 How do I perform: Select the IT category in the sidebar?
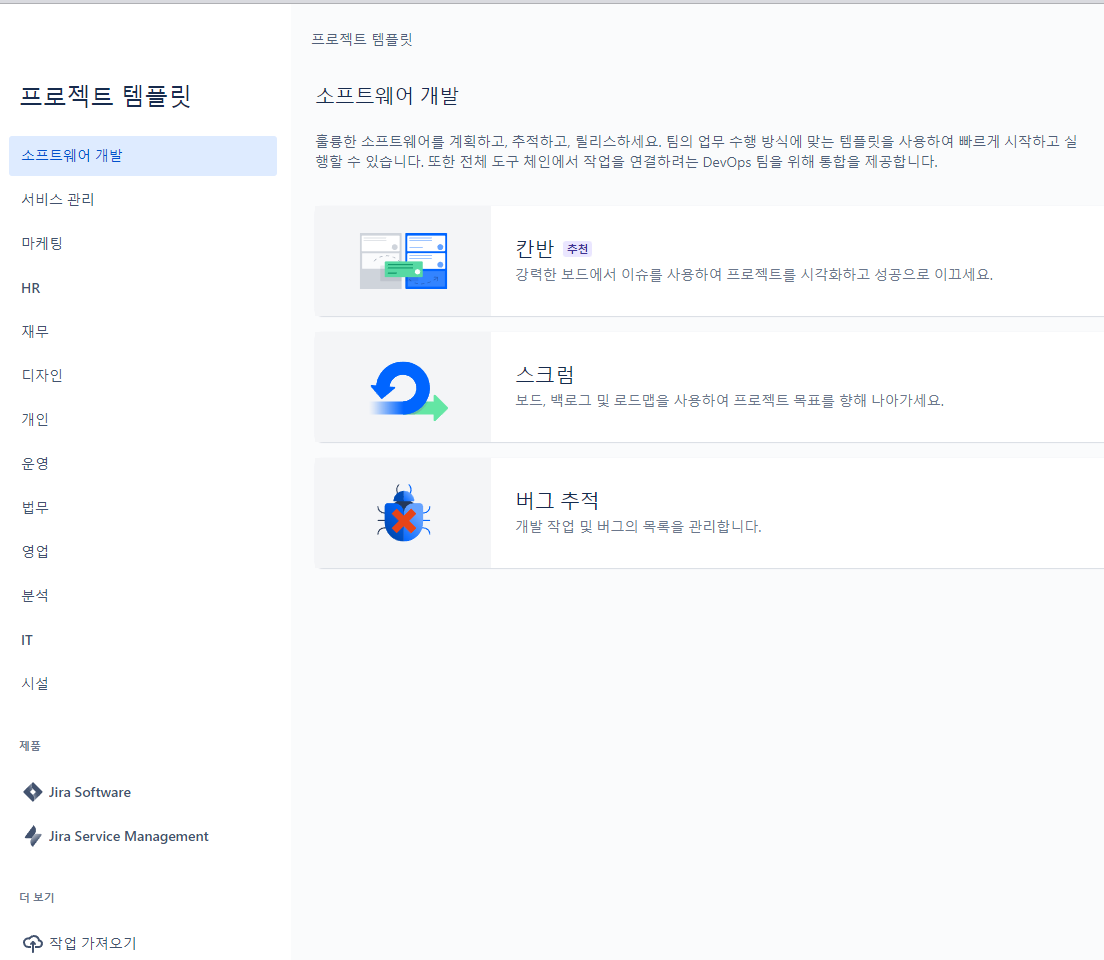click(x=27, y=639)
